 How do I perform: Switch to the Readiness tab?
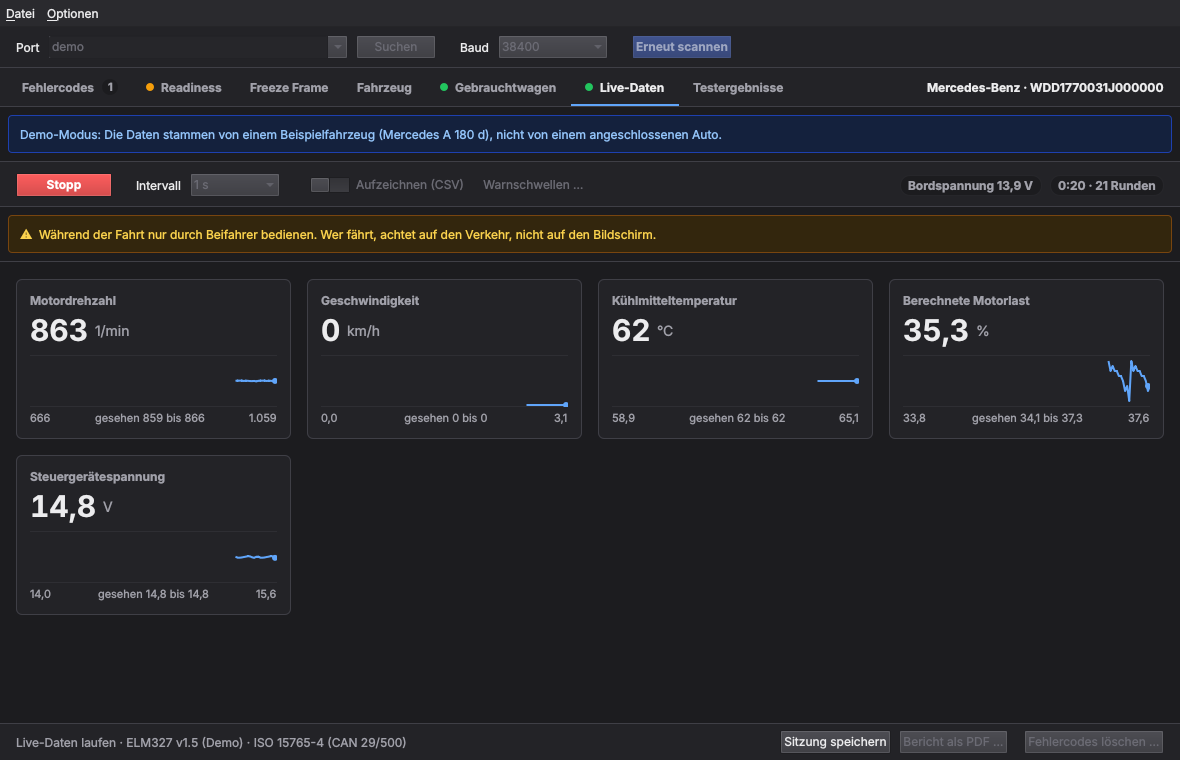click(x=184, y=88)
